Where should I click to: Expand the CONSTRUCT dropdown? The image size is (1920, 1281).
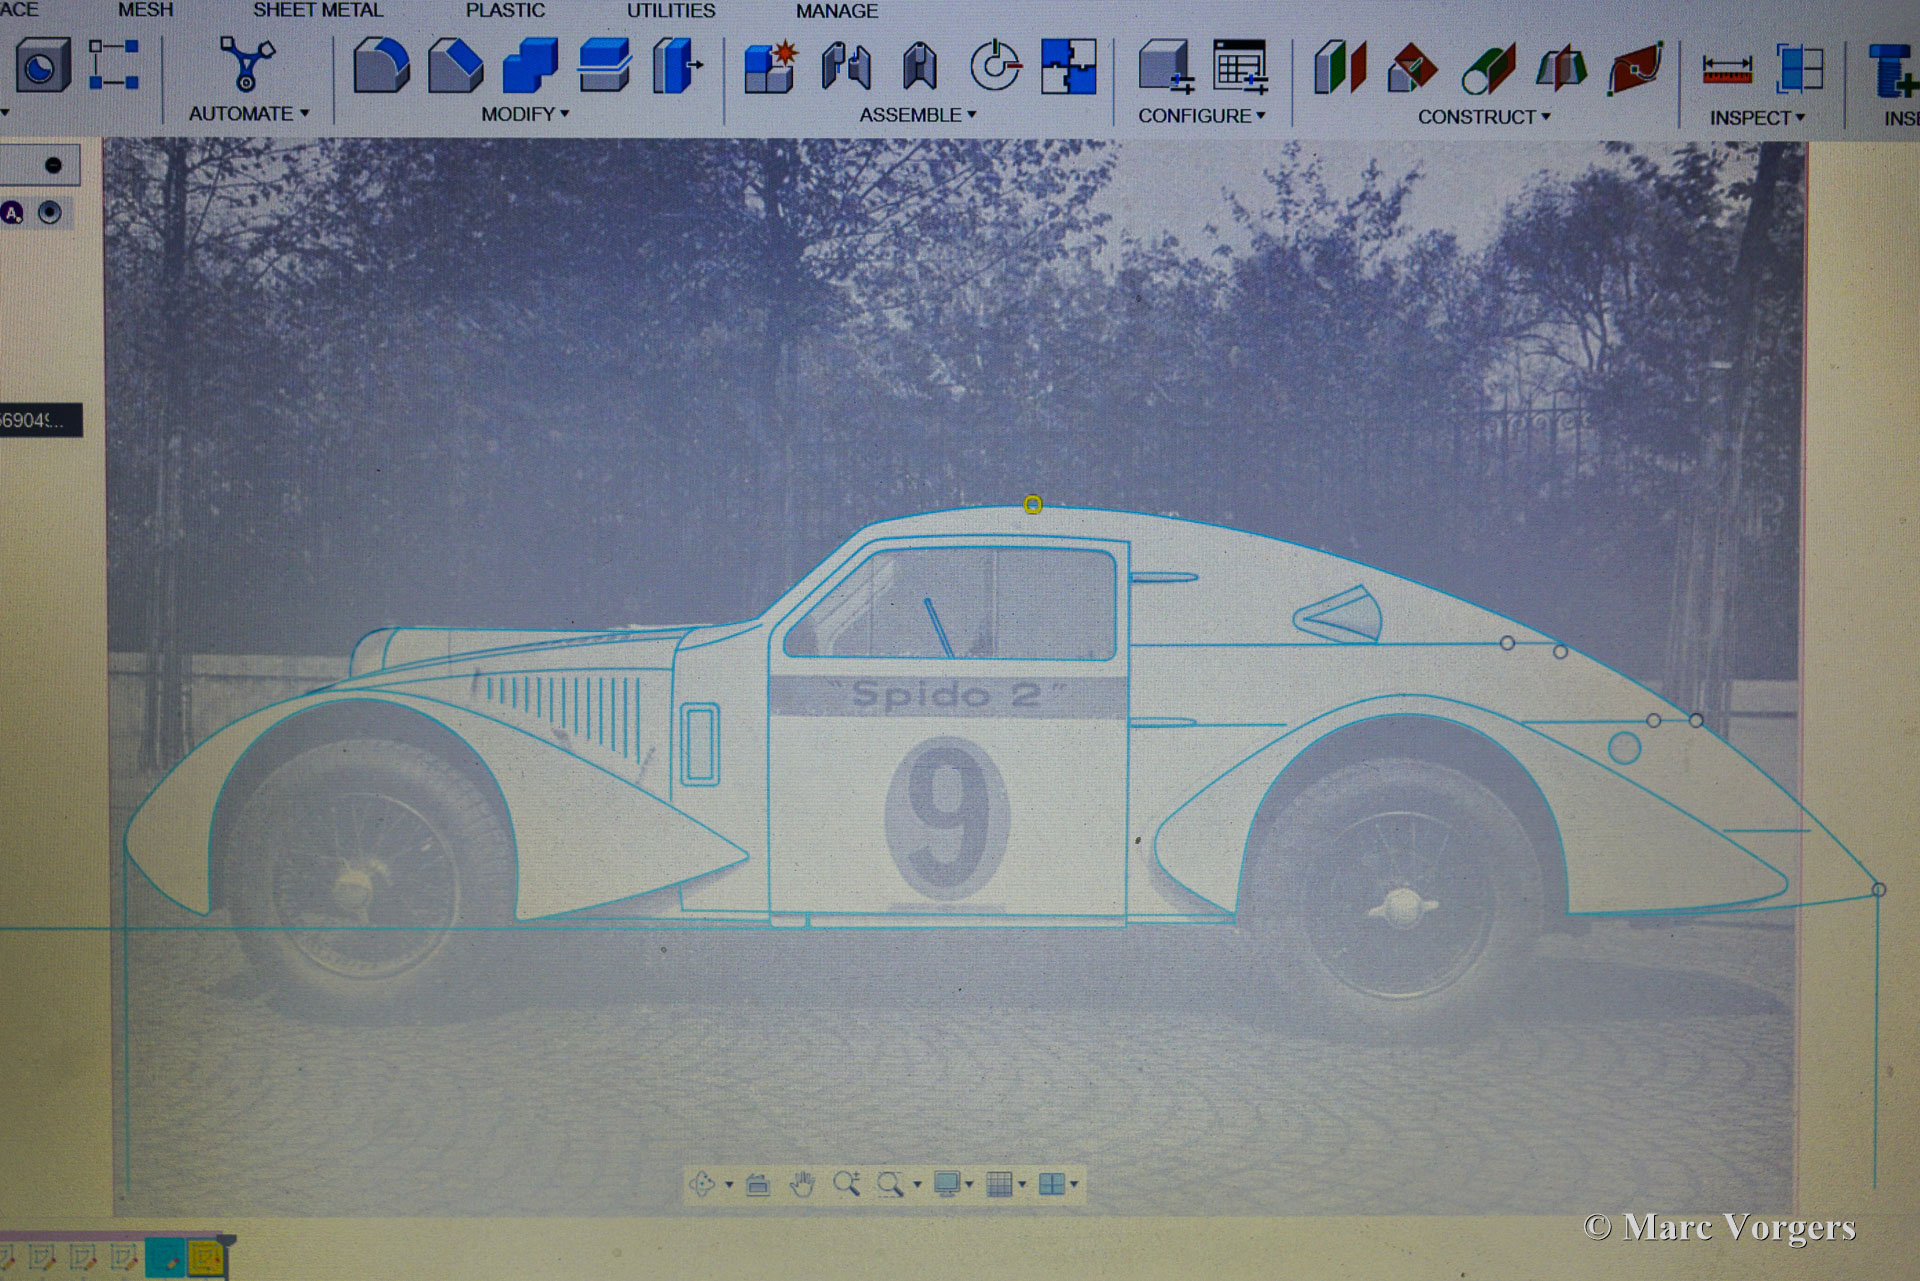(1484, 117)
